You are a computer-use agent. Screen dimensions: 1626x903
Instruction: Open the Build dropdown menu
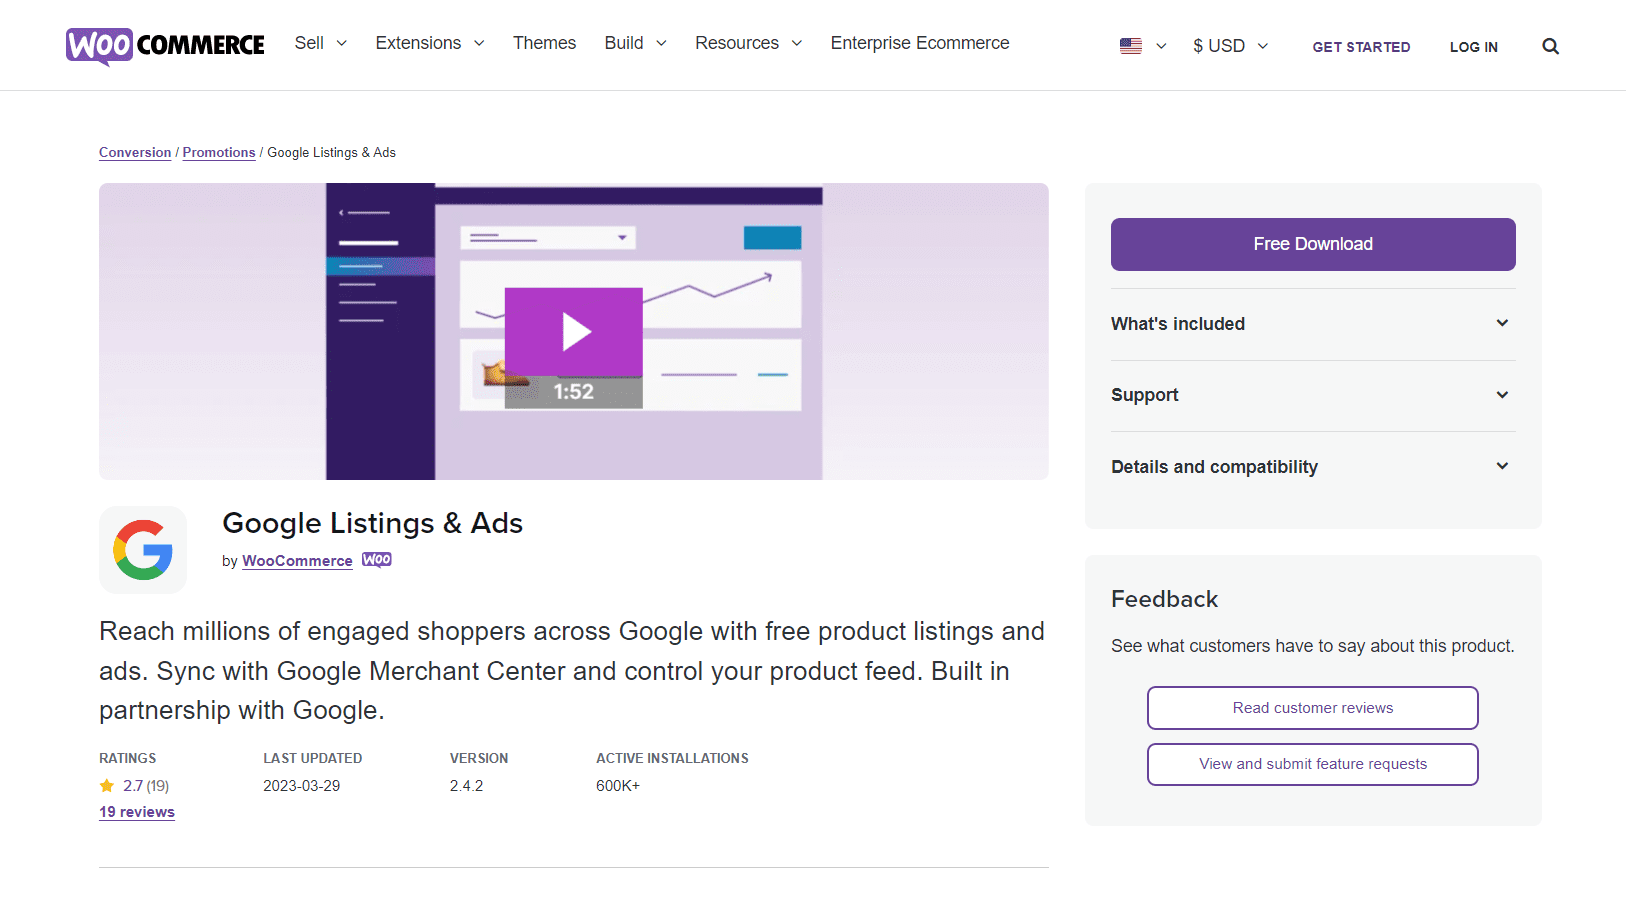tap(634, 43)
